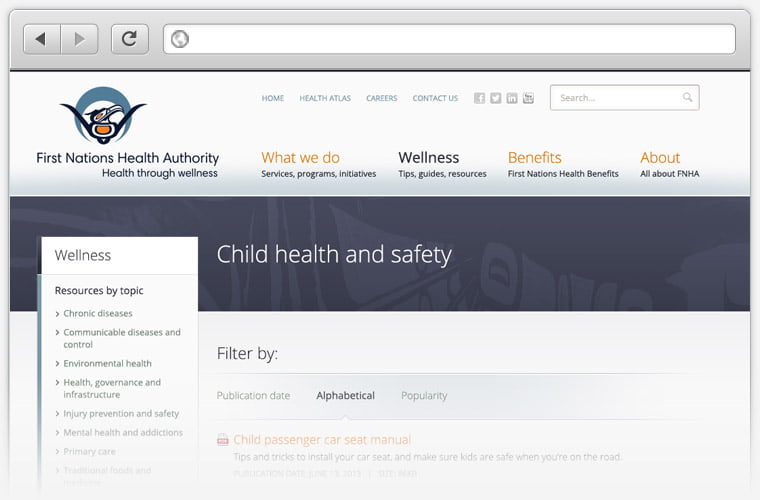
Task: Sort results by Popularity tab
Action: [x=424, y=396]
